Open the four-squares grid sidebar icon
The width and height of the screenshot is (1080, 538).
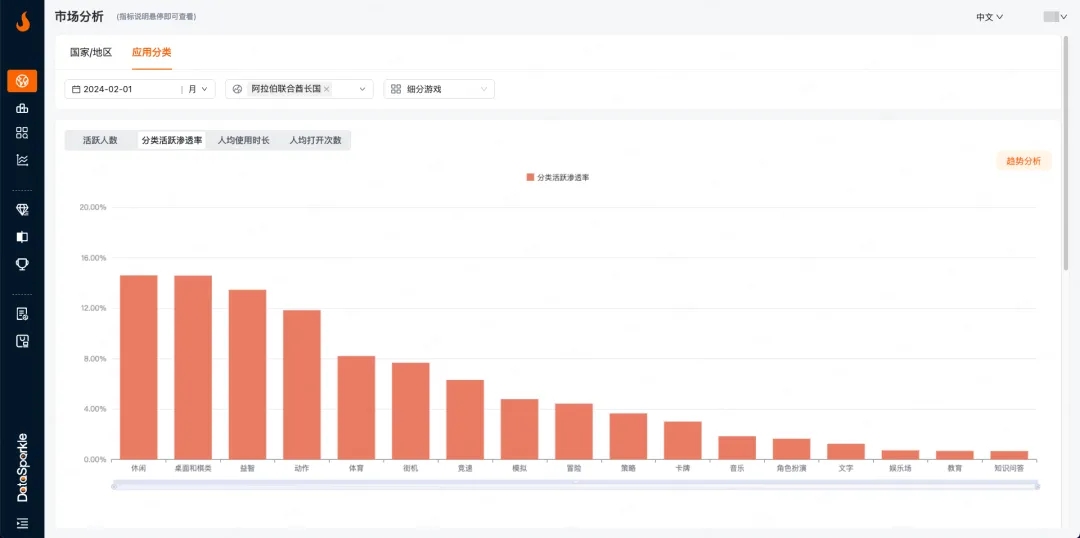(22, 133)
